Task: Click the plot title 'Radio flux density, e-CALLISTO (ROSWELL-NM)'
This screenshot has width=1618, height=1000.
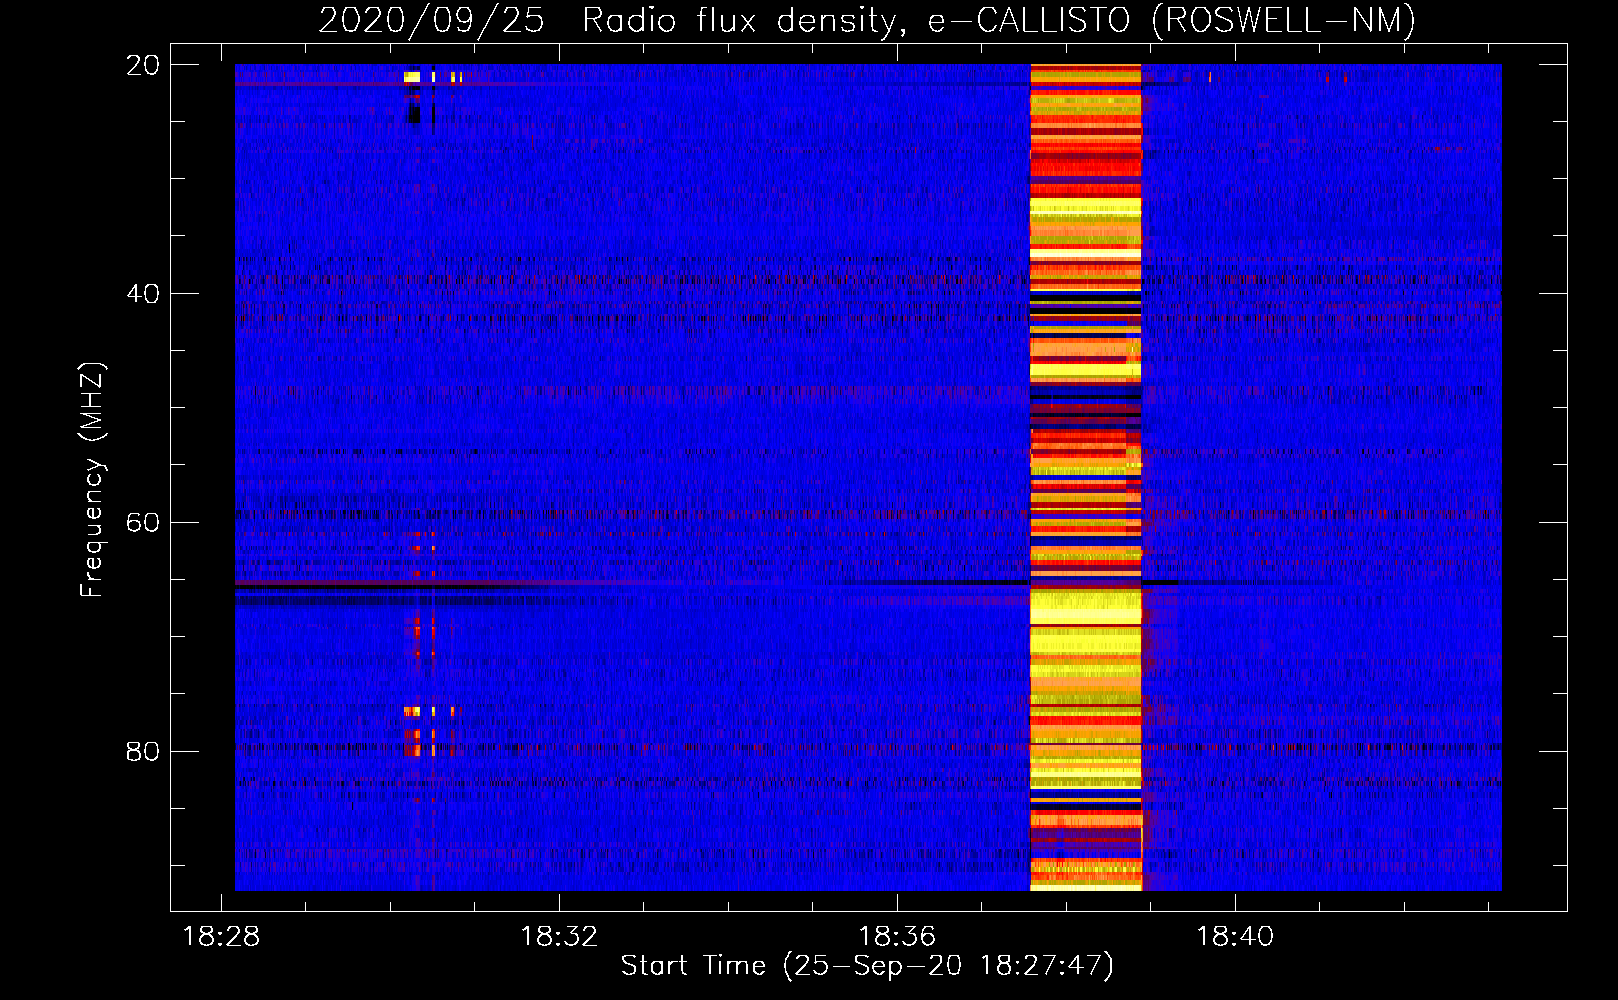Action: click(x=998, y=20)
